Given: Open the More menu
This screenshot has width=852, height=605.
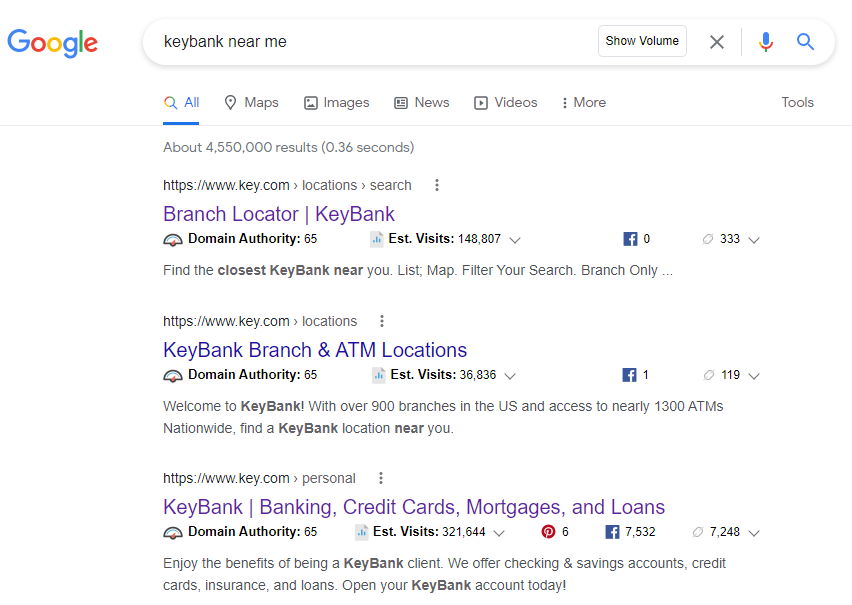Looking at the screenshot, I should coord(584,103).
